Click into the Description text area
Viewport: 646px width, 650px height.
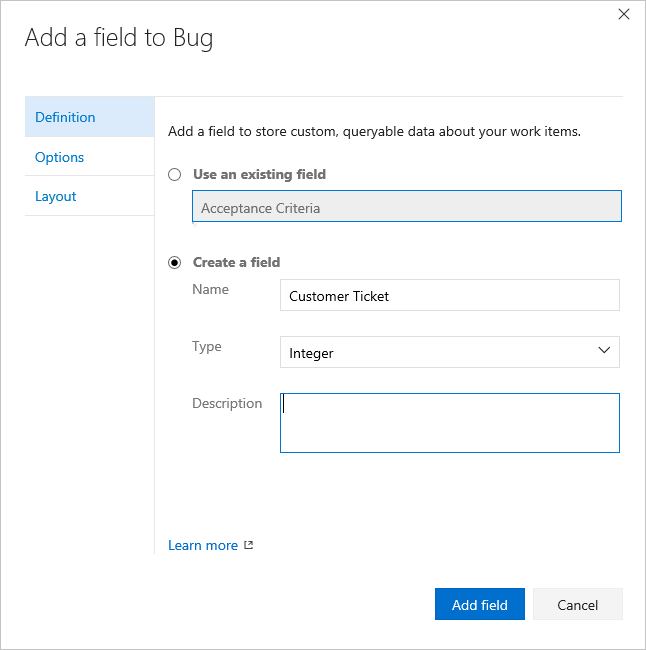(x=450, y=423)
